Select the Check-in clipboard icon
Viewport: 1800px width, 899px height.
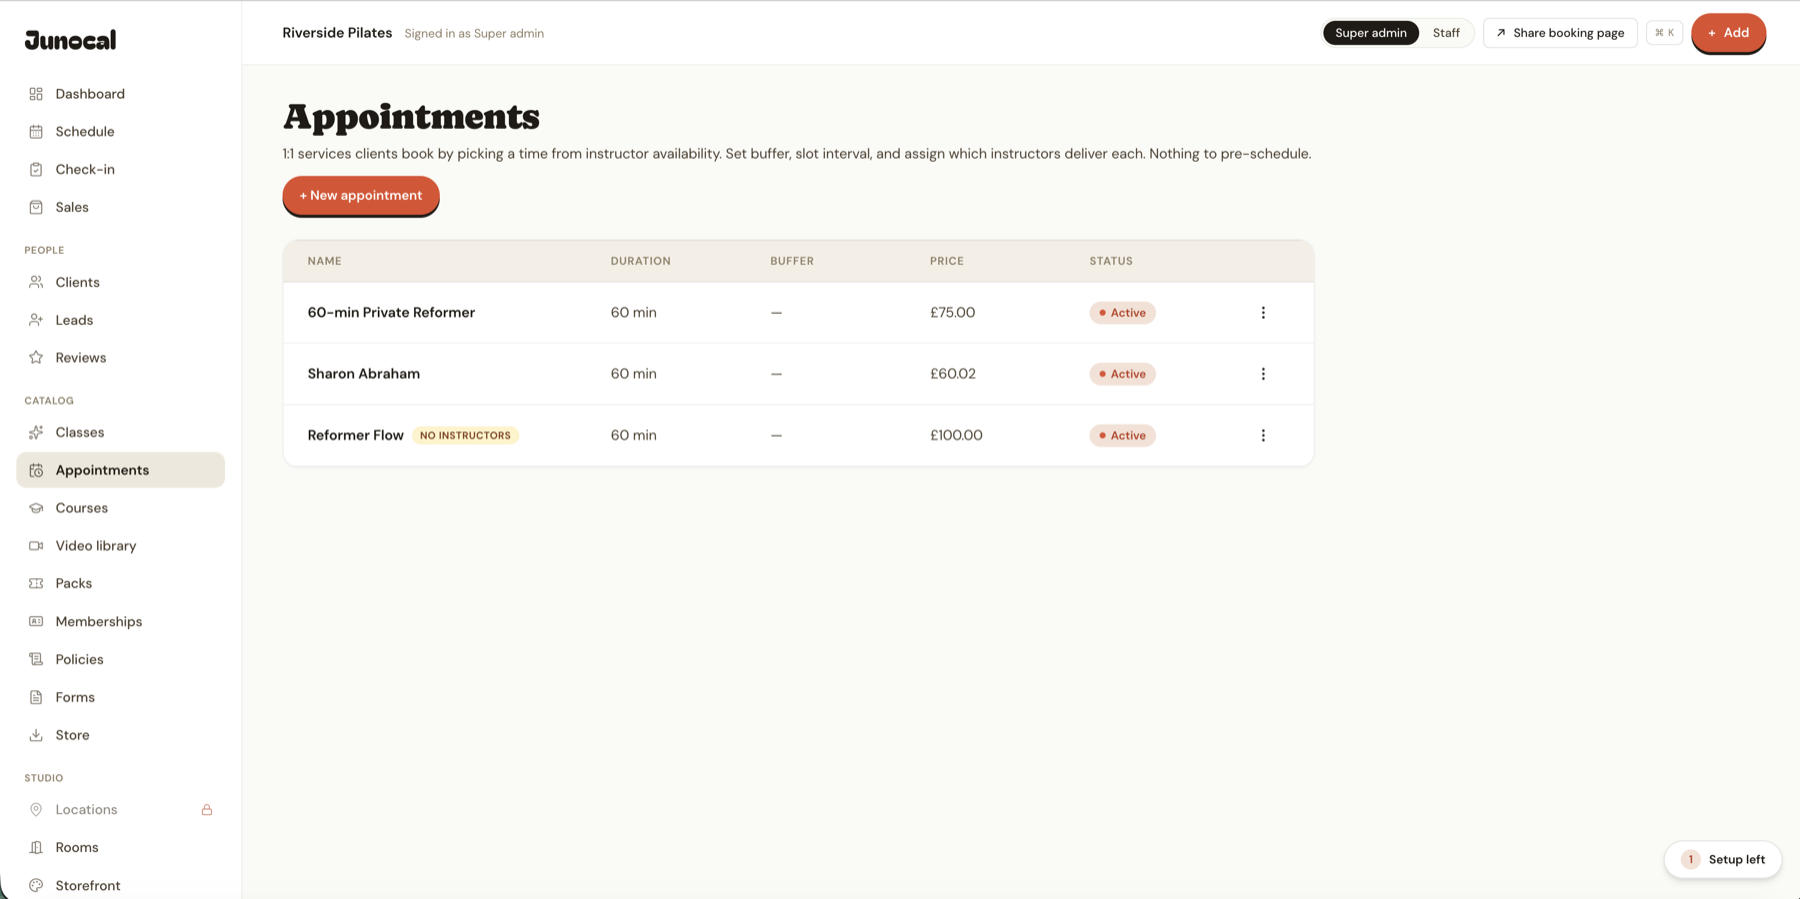(x=36, y=170)
